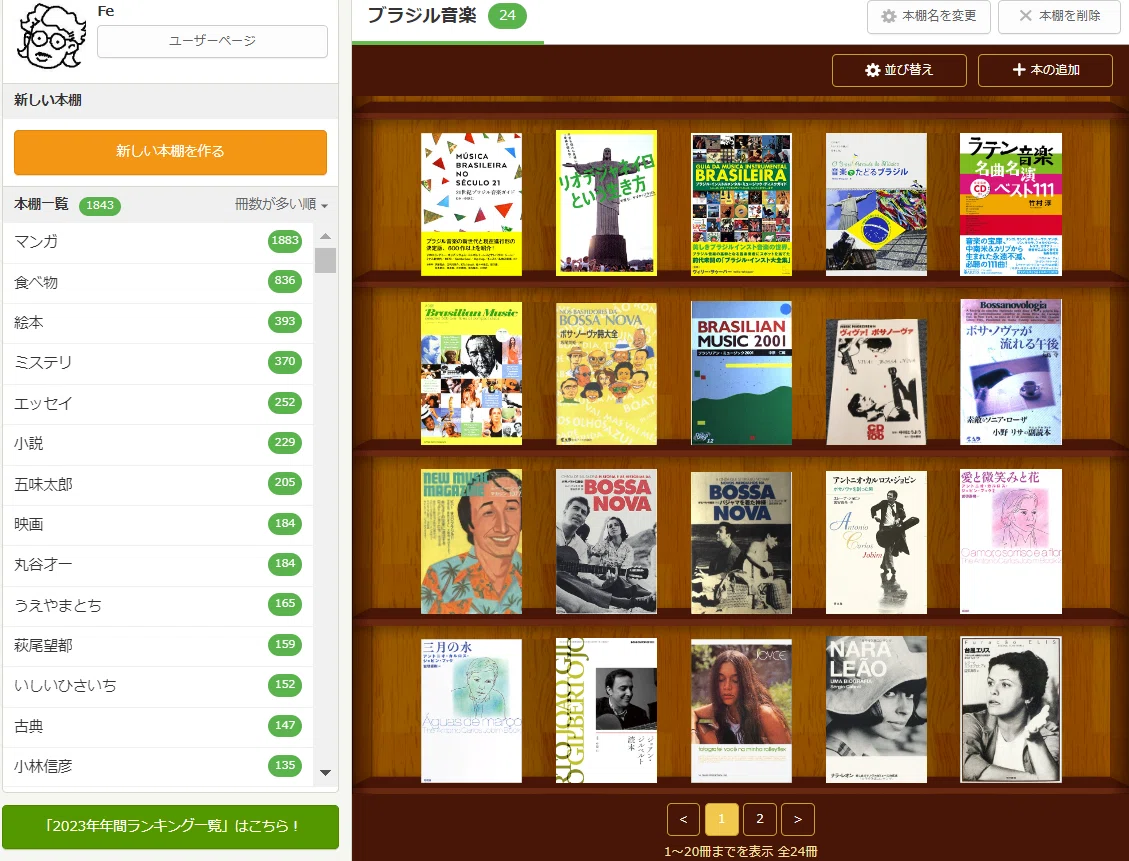This screenshot has width=1129, height=861.
Task: Select the うえやまとち bookshelf row
Action: click(x=158, y=605)
